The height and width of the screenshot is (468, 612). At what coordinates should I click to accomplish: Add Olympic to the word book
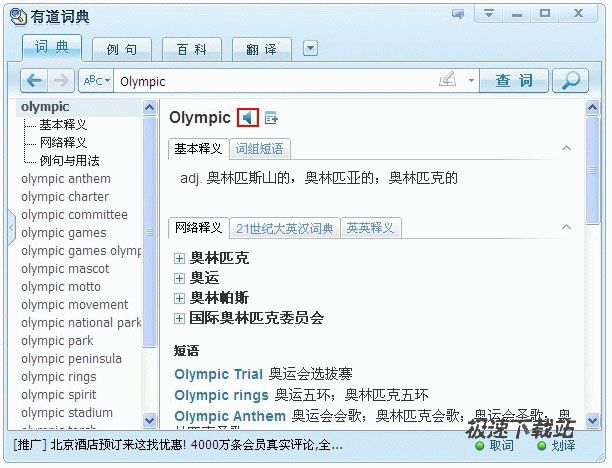[x=271, y=117]
